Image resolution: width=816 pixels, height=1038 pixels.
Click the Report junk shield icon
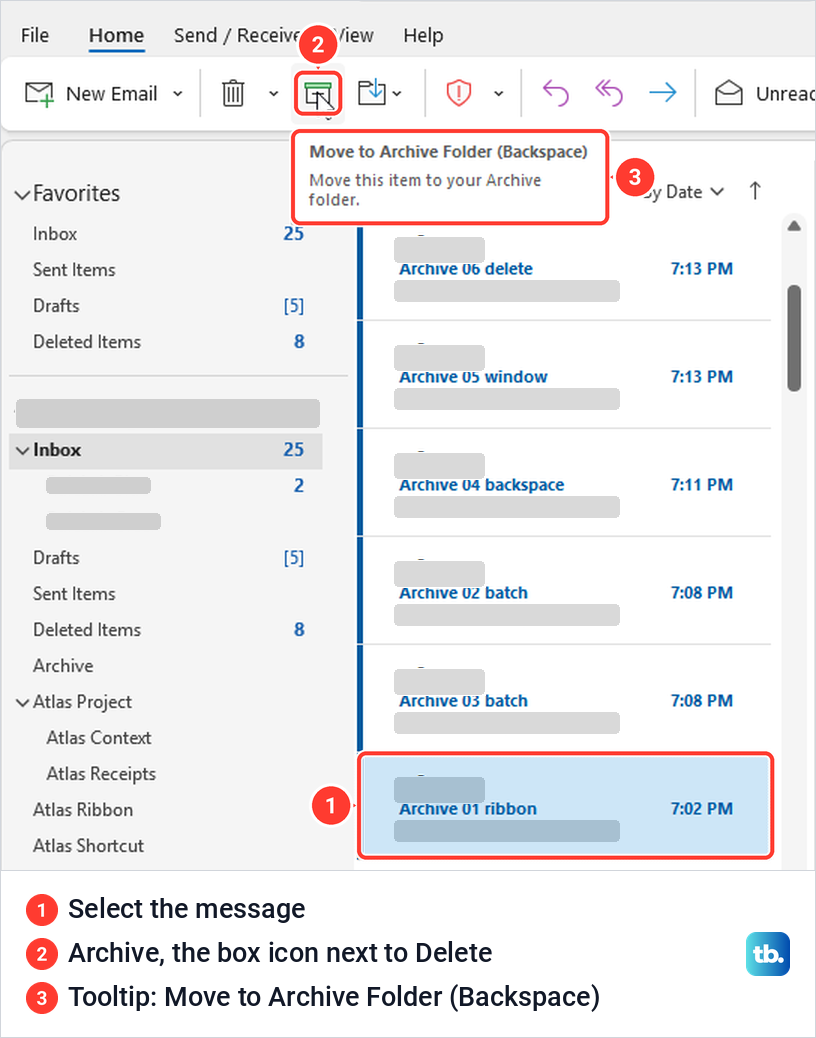459,93
